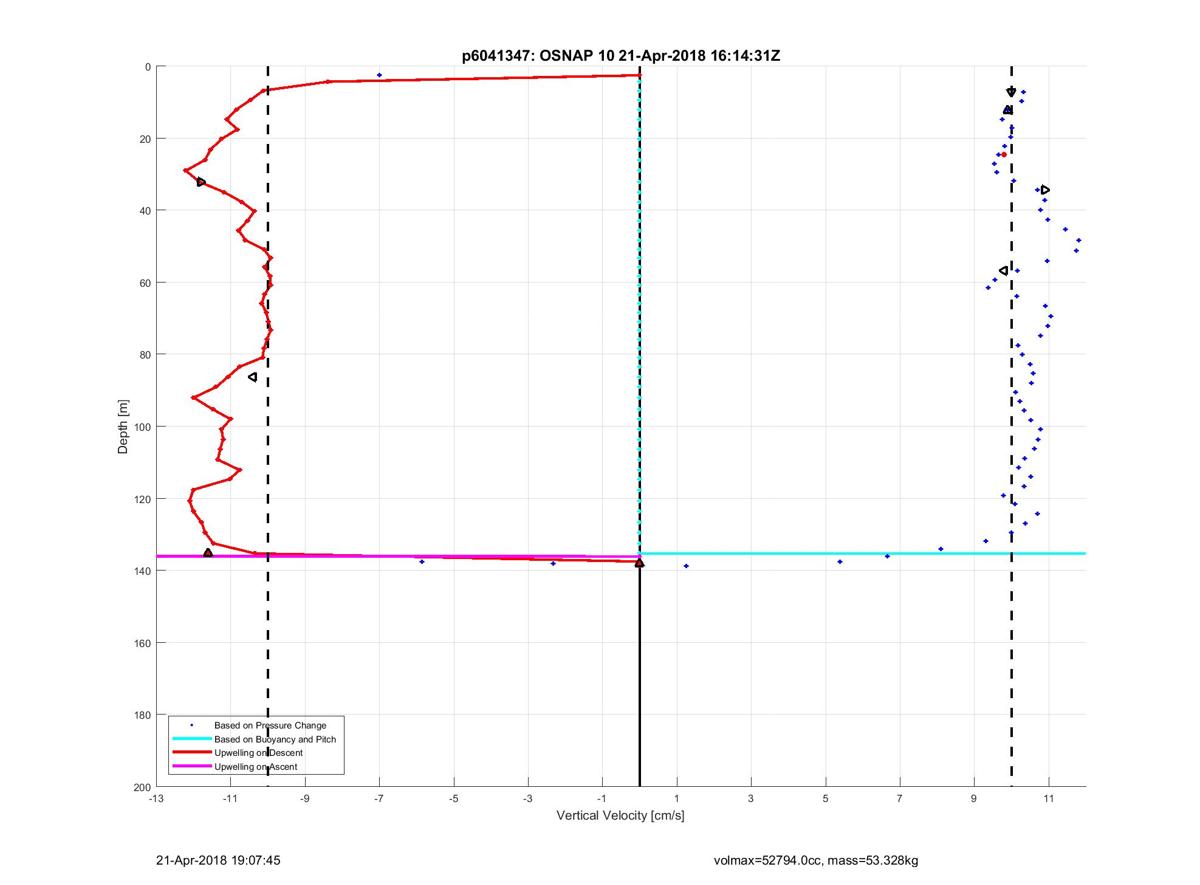Click the upward triangle marker at the bottom of the red curve
This screenshot has width=1200, height=885.
tap(208, 553)
